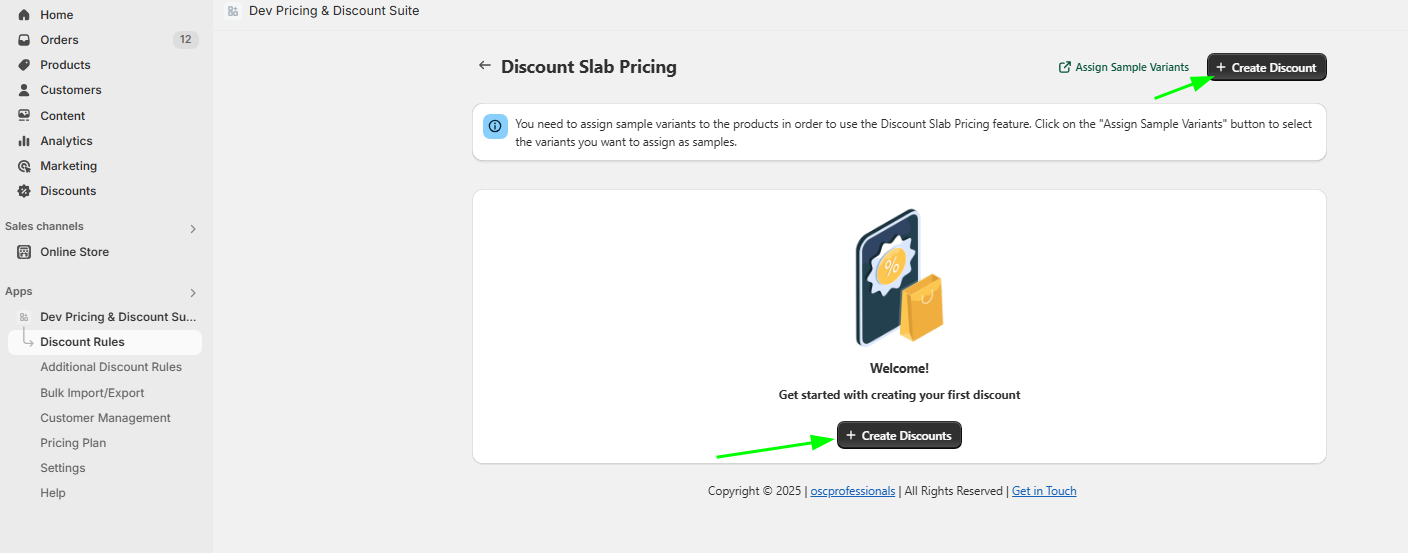Image resolution: width=1408 pixels, height=553 pixels.
Task: Go back using the left arrow
Action: click(485, 66)
